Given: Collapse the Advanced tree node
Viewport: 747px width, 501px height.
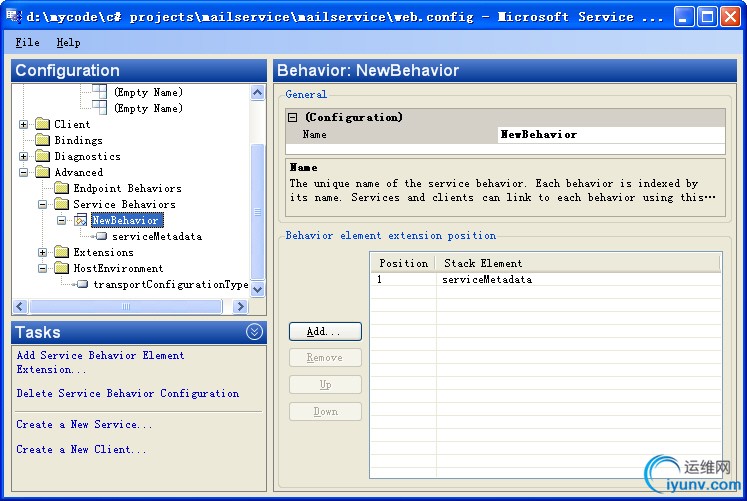Looking at the screenshot, I should 23,172.
